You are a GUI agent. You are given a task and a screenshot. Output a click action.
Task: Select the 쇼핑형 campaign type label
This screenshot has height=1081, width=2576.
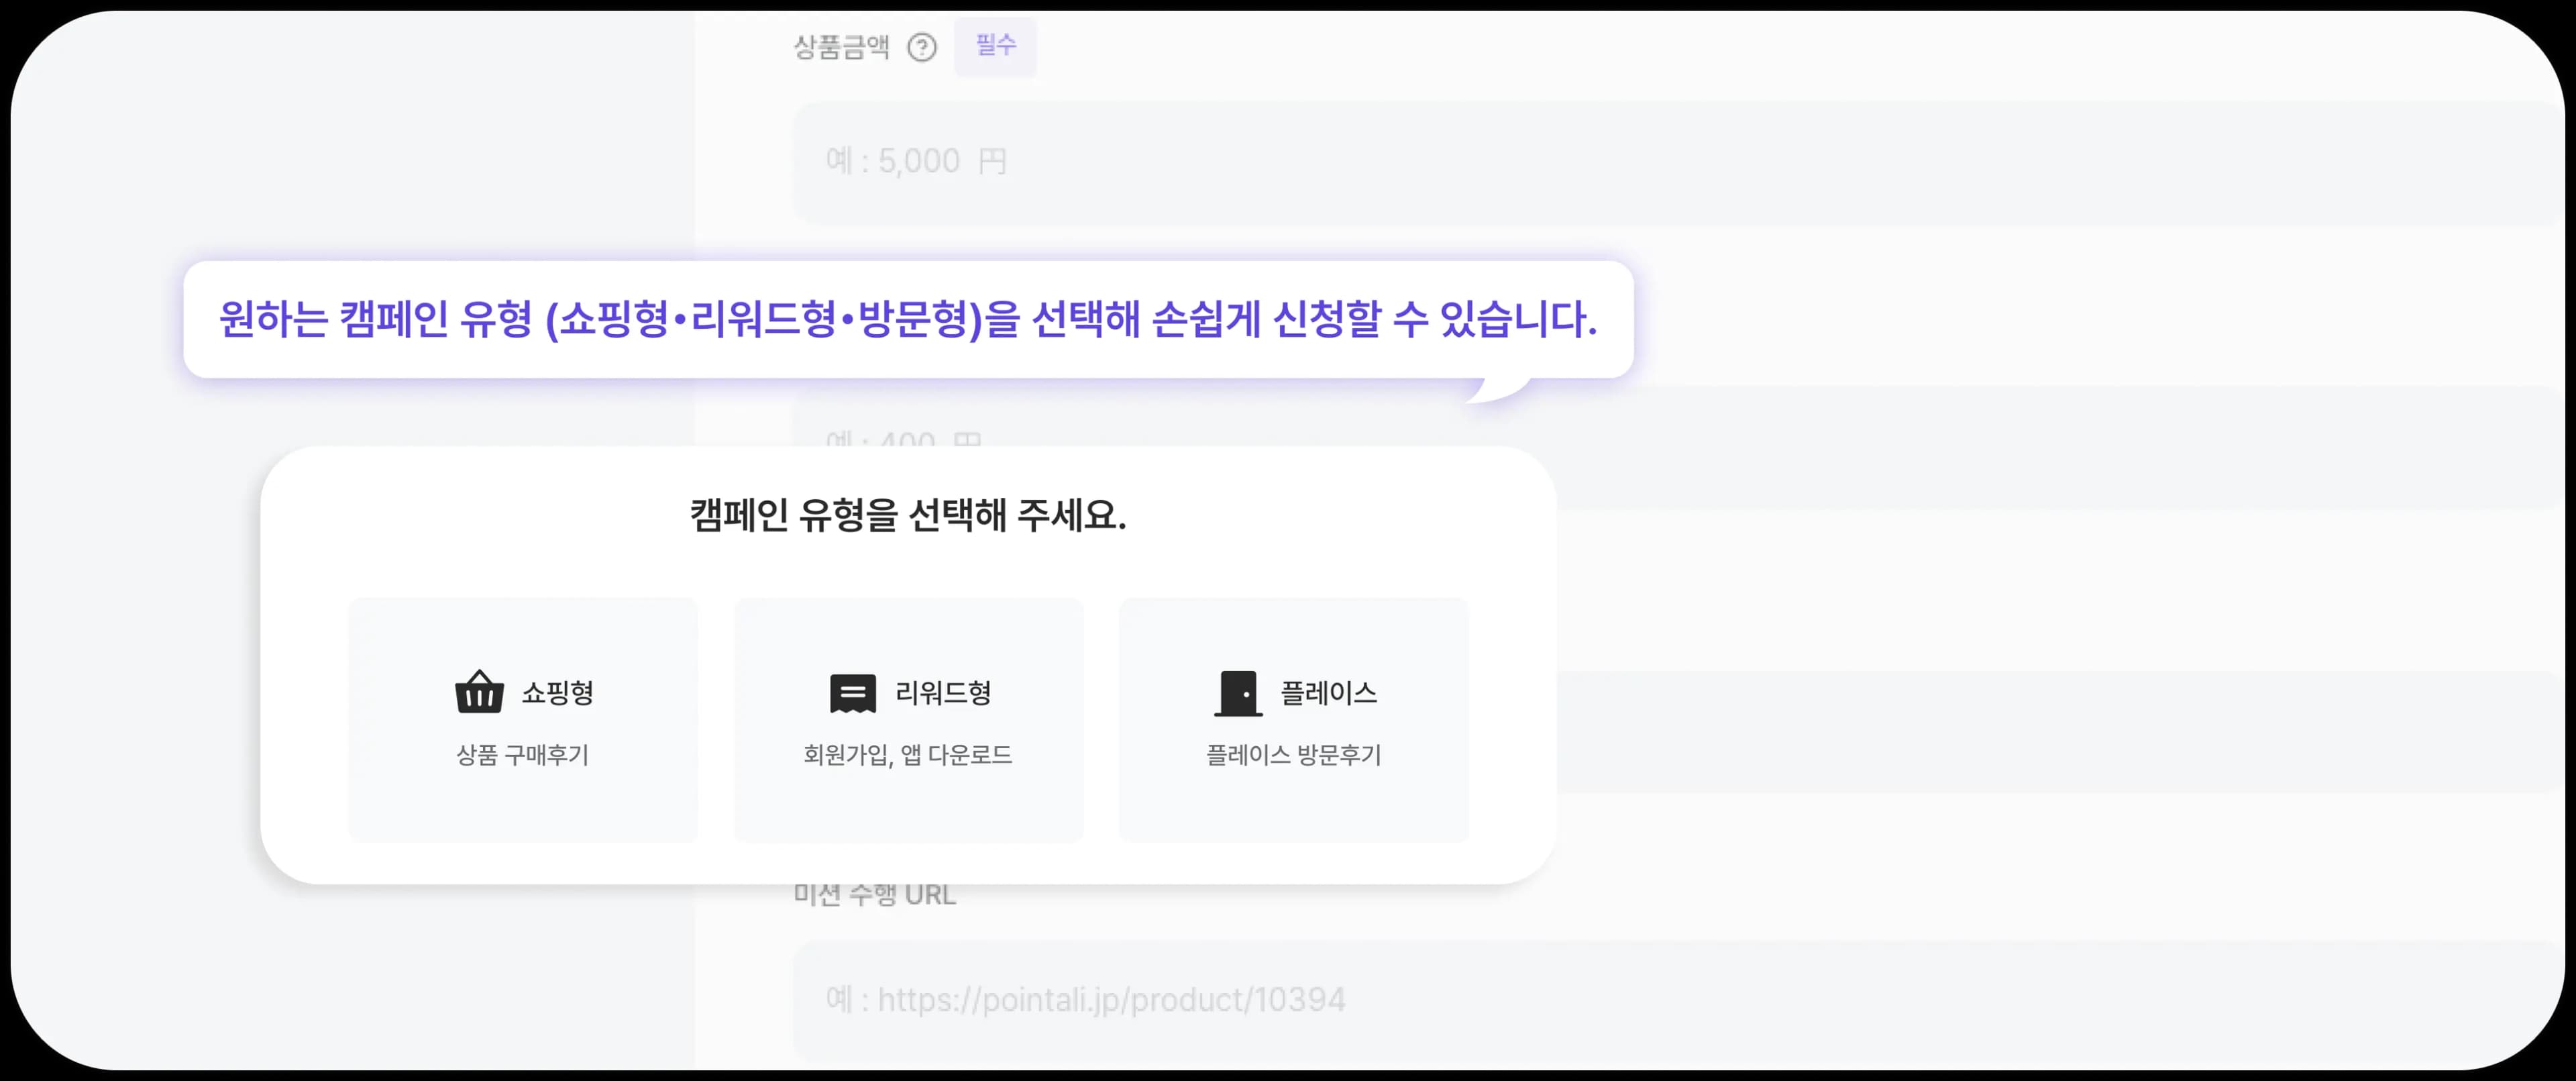(x=558, y=693)
